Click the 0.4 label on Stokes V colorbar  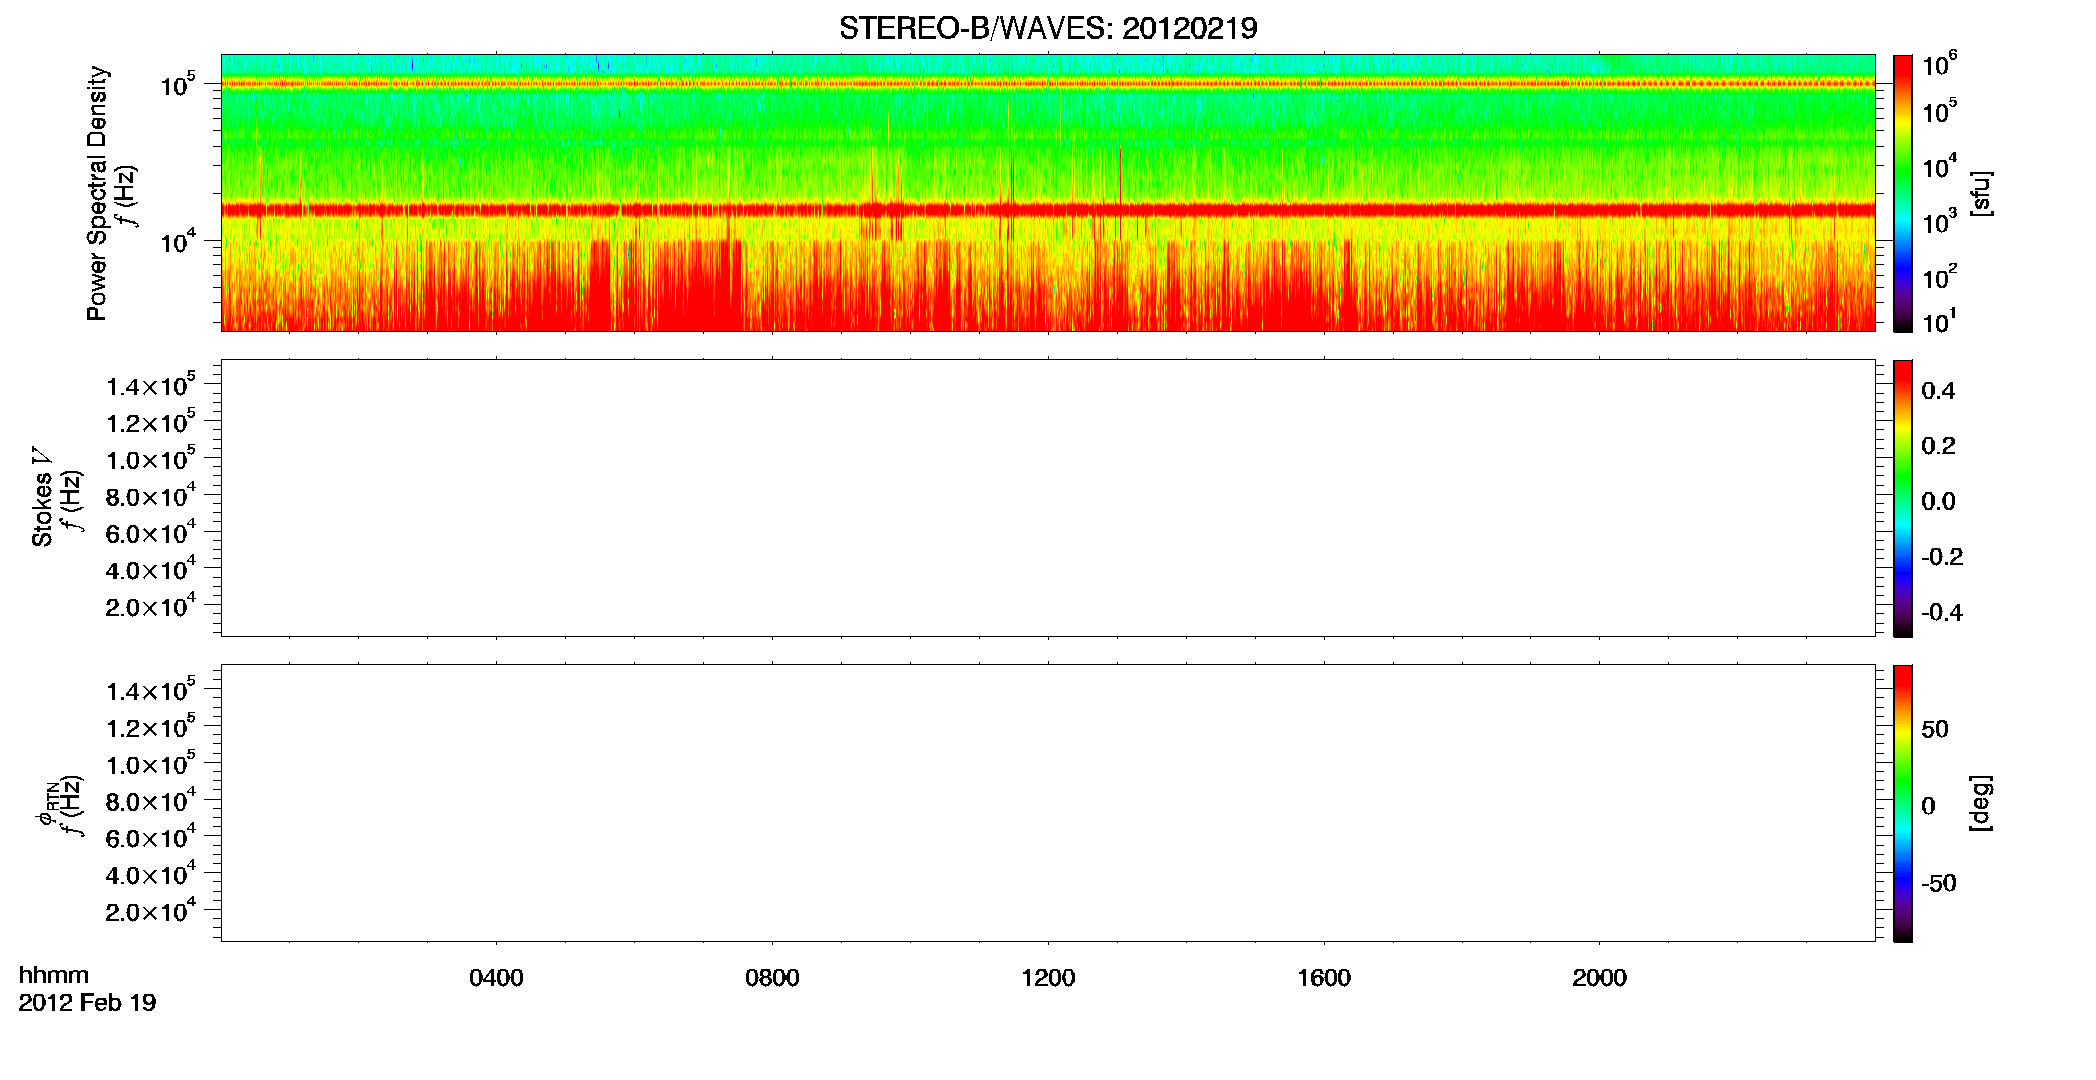1938,391
